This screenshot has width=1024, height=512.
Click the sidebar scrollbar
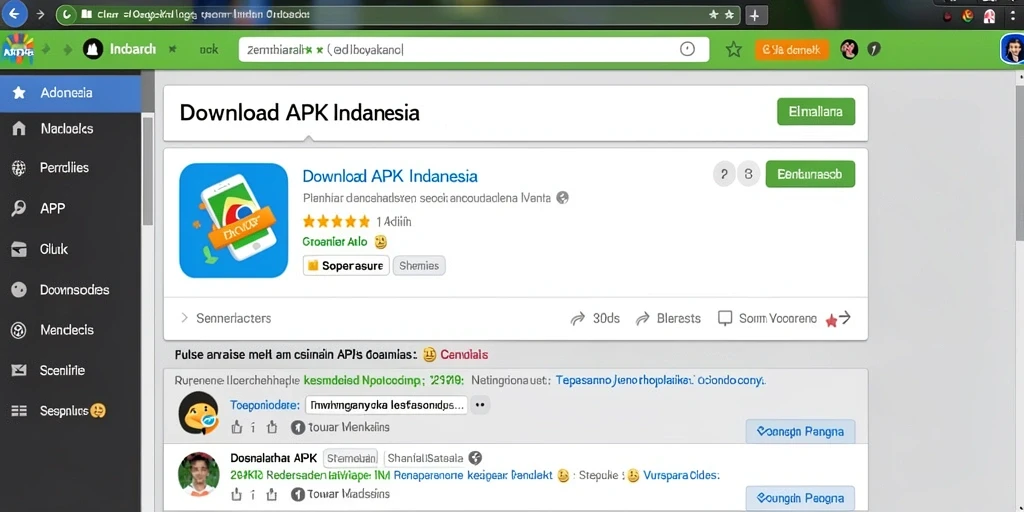pos(148,170)
